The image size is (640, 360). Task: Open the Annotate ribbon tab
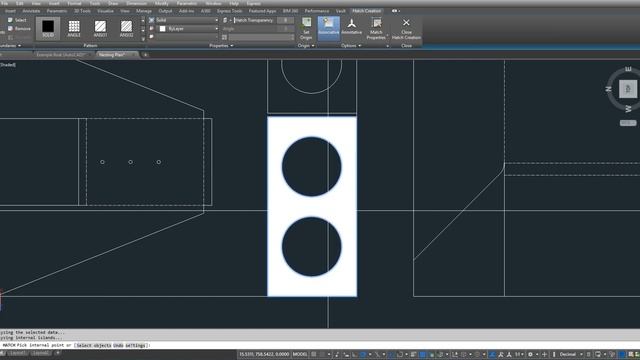(31, 11)
